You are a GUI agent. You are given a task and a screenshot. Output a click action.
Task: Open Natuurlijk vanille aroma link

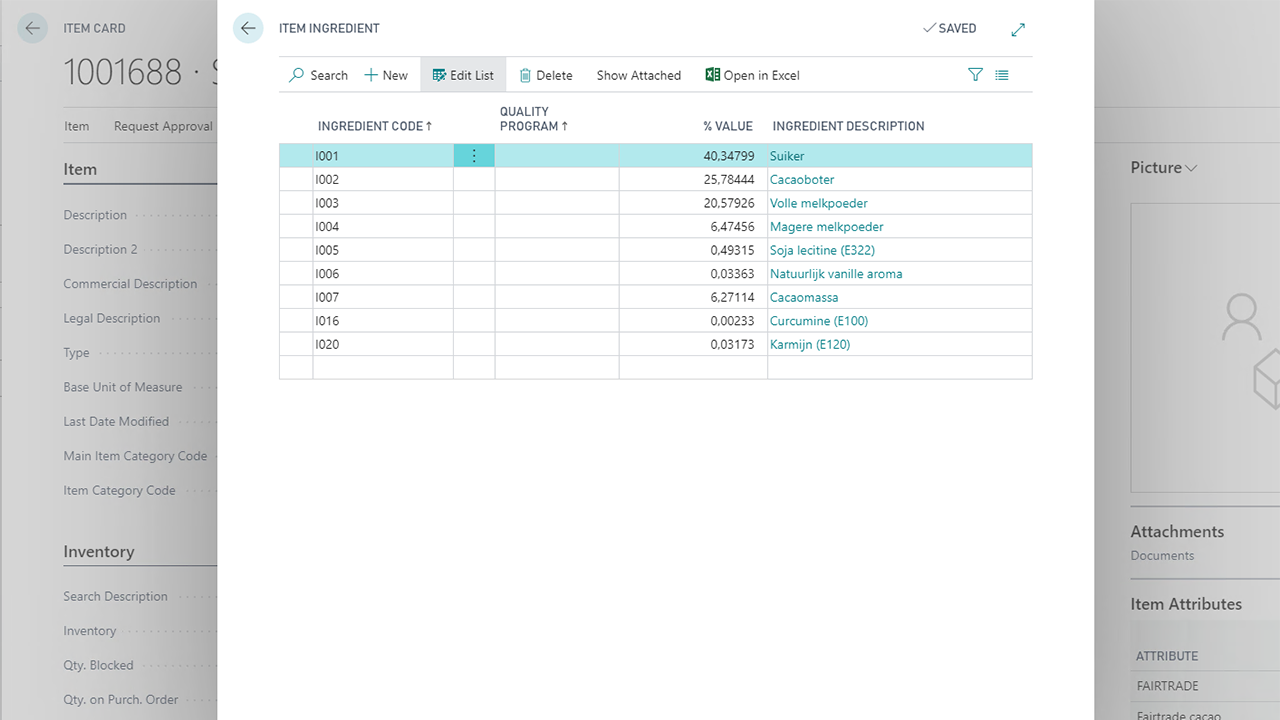coord(836,274)
